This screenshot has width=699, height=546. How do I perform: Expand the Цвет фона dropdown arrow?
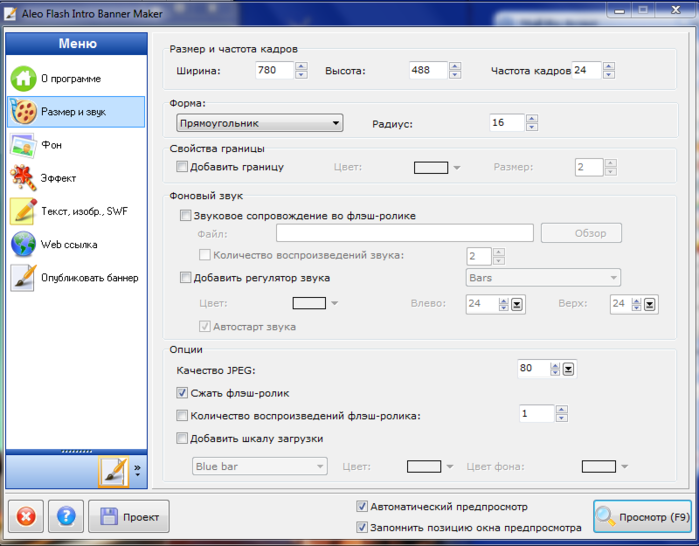click(624, 466)
